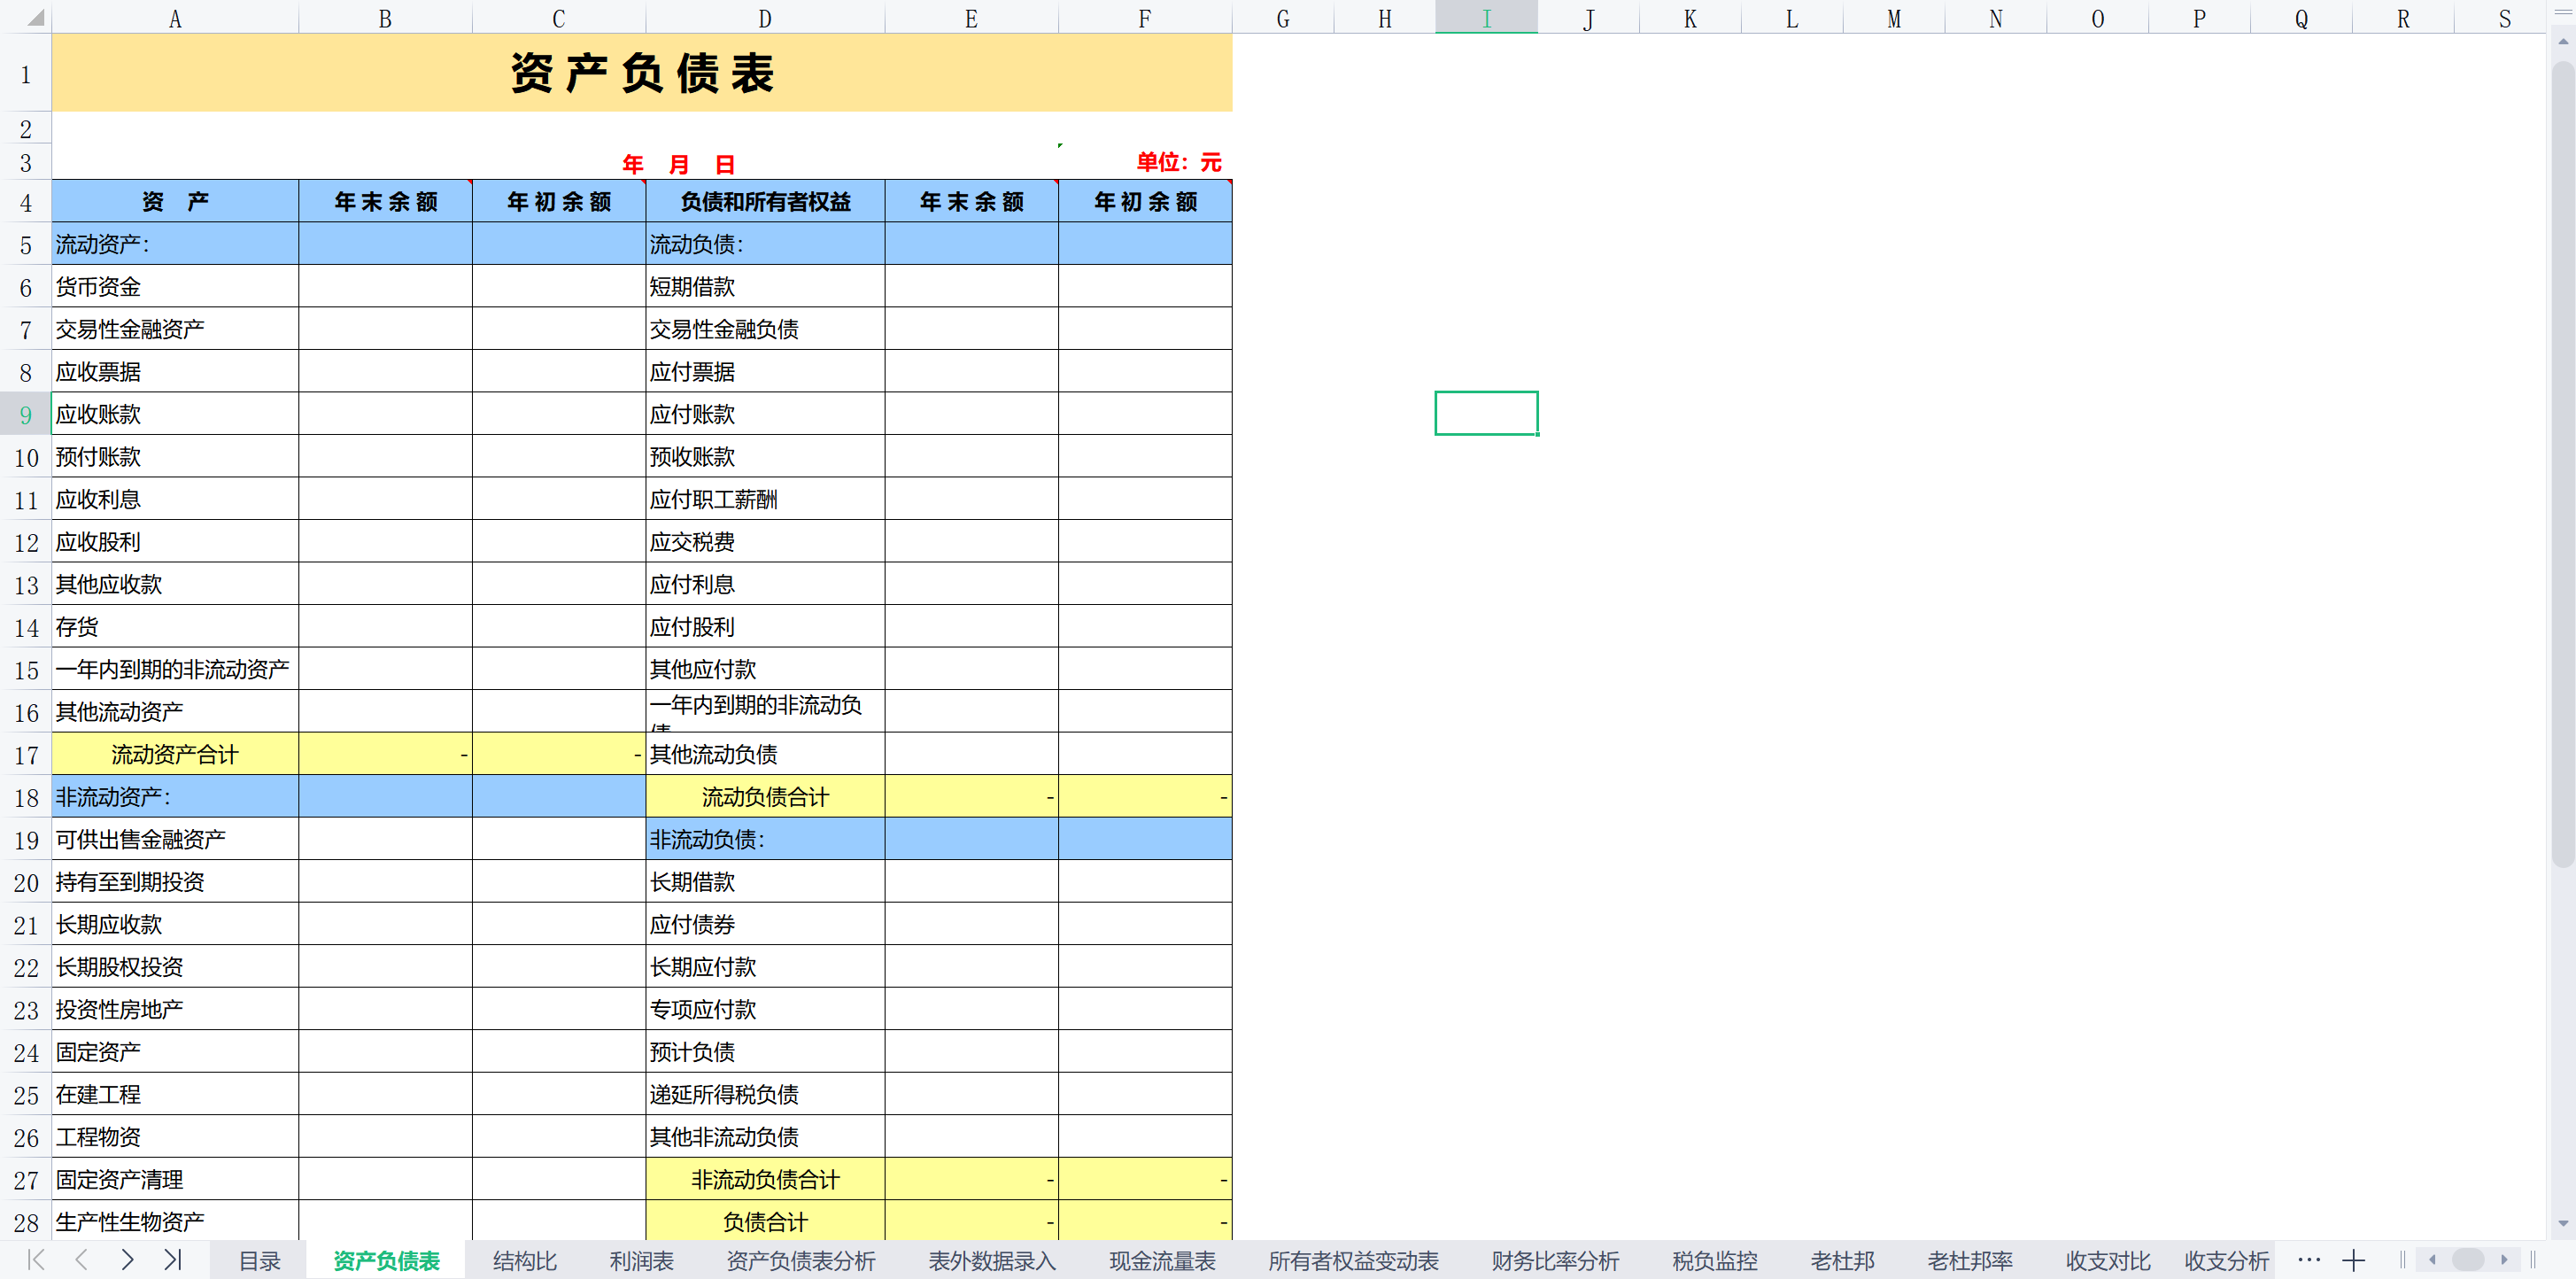
Task: Go to previous sheet using arrow icon
Action: pos(82,1260)
